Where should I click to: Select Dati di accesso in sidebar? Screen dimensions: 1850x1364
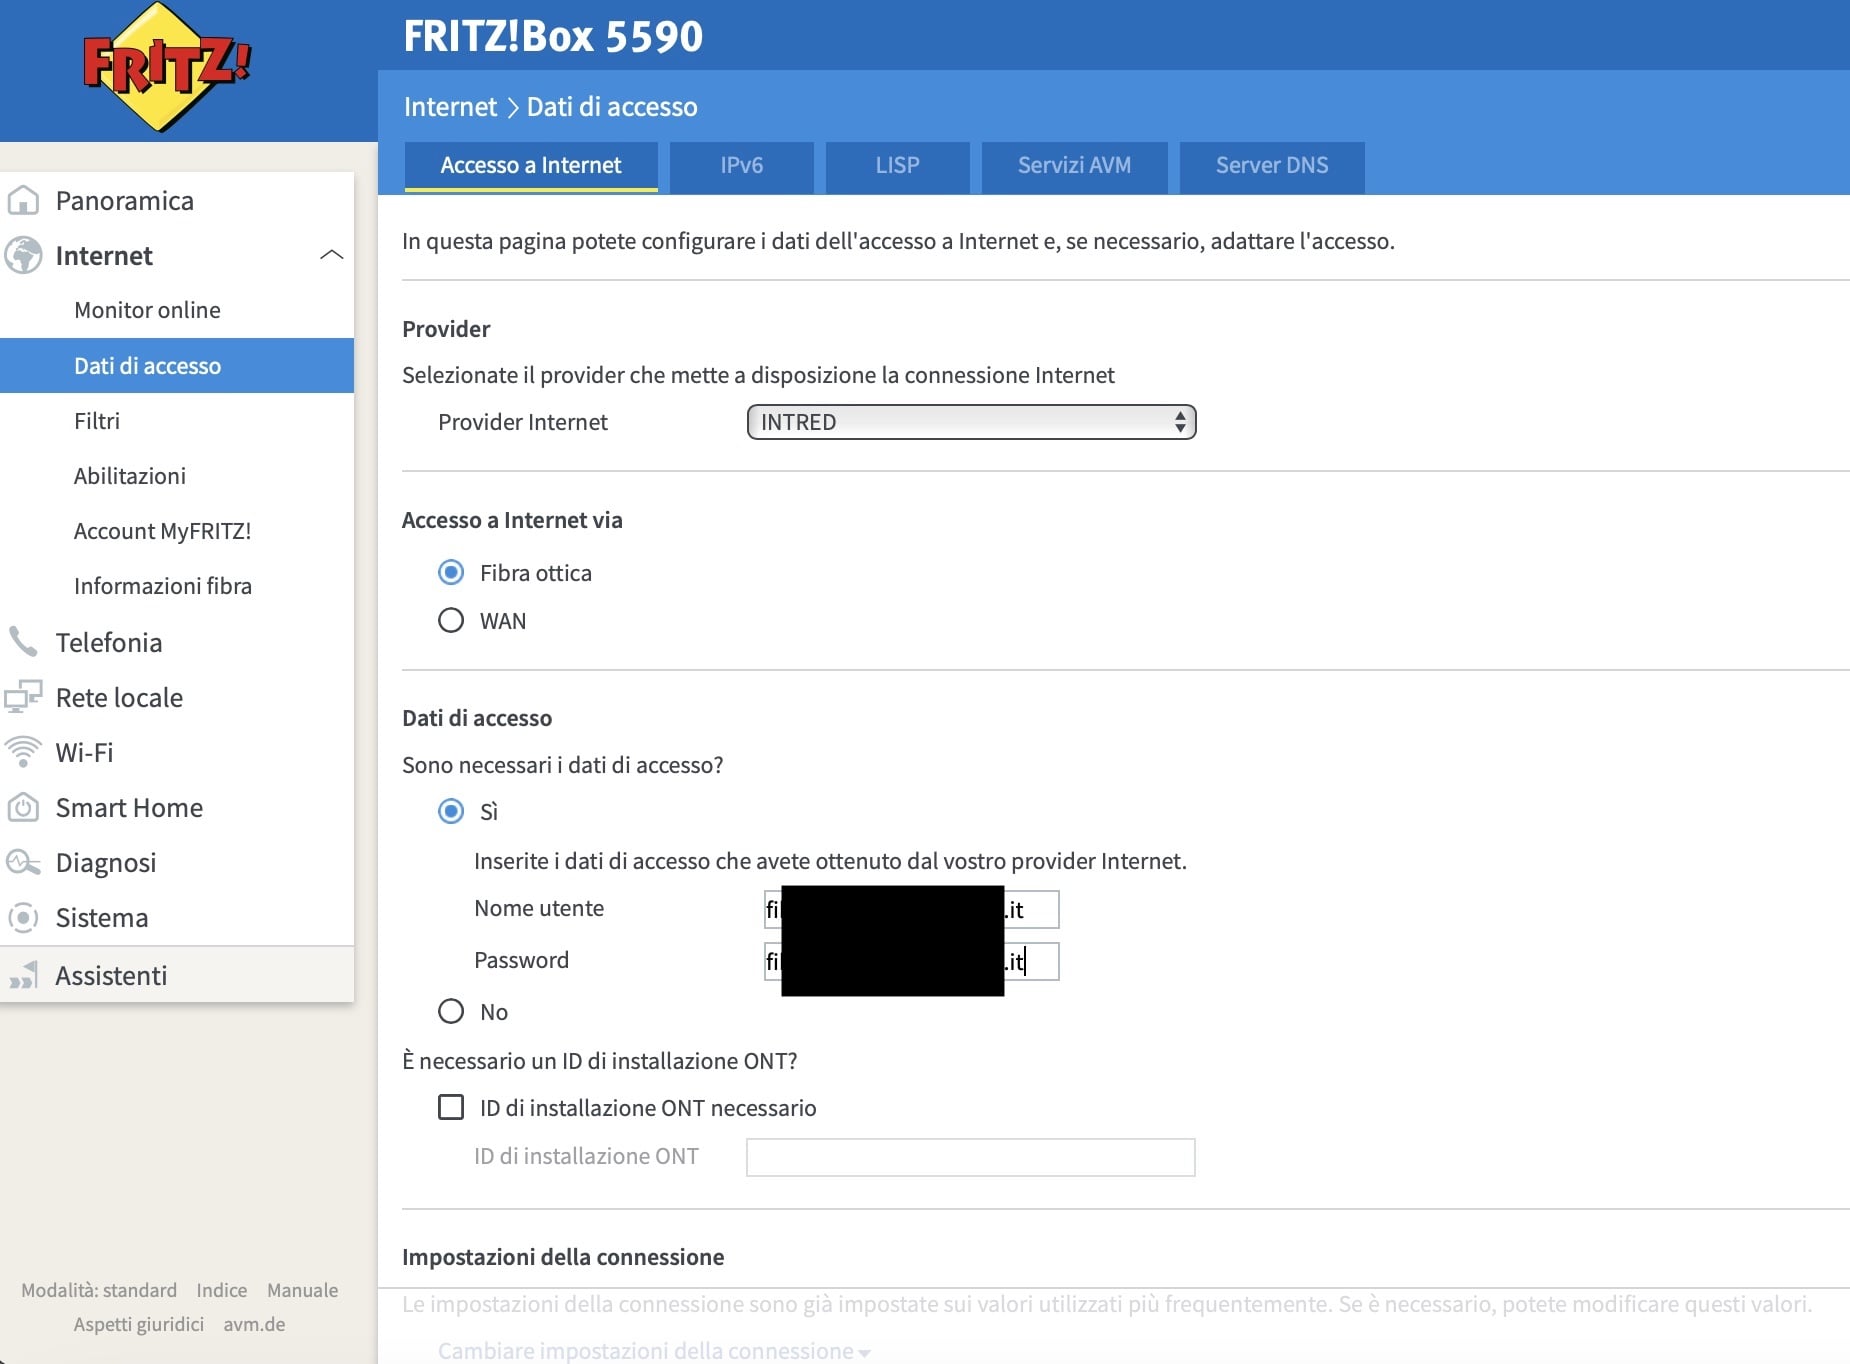point(177,366)
